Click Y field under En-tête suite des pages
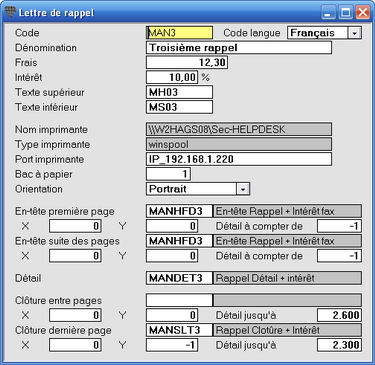The image size is (375, 365). (x=172, y=256)
